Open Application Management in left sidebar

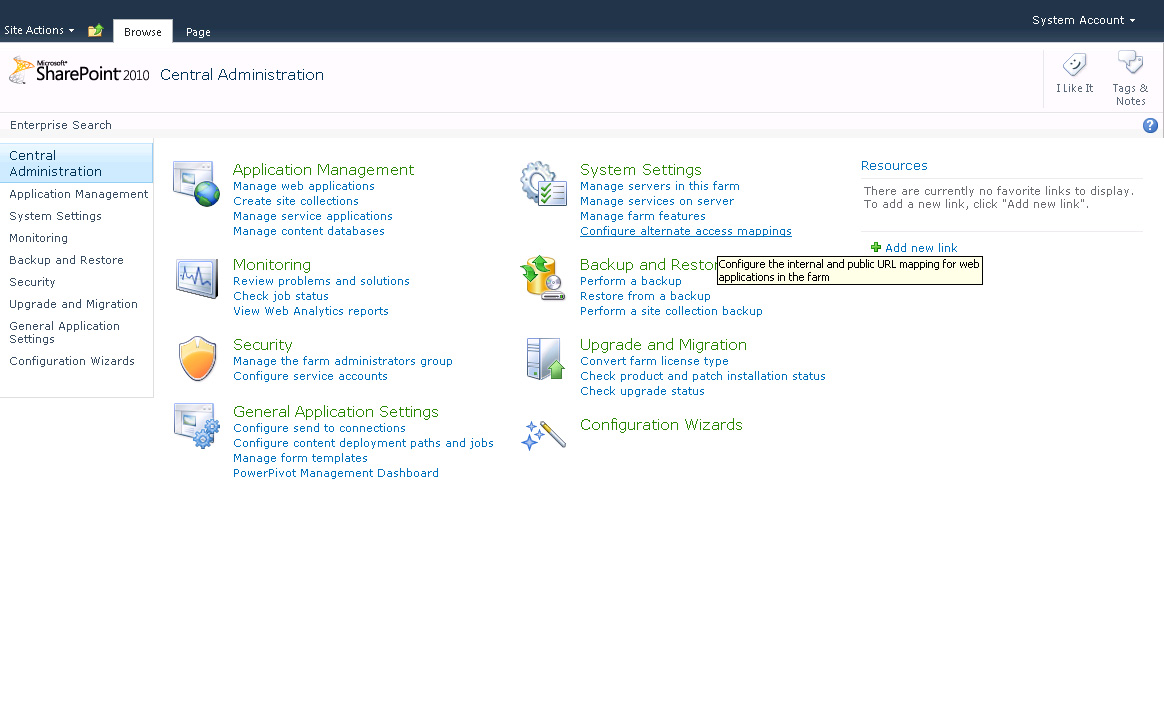[79, 194]
